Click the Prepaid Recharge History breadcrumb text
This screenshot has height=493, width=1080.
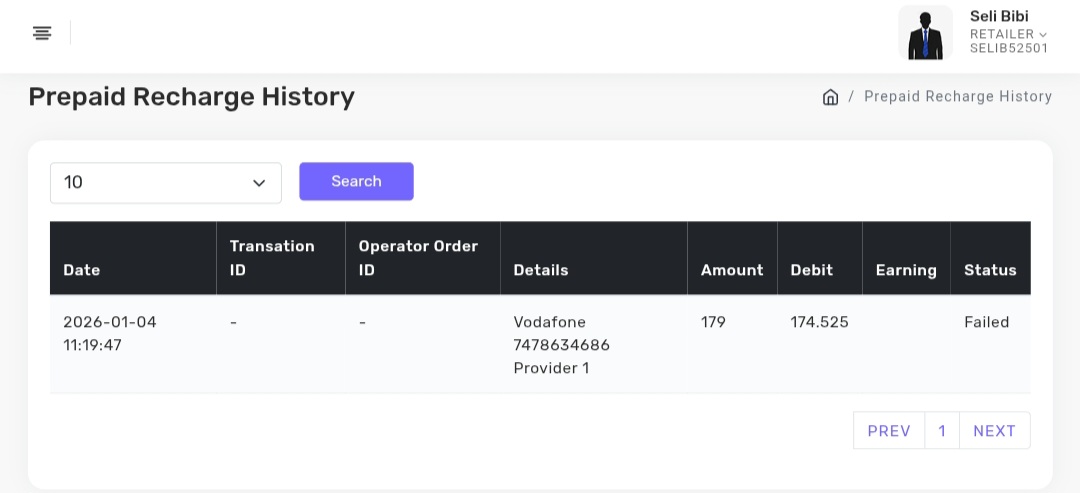click(958, 97)
